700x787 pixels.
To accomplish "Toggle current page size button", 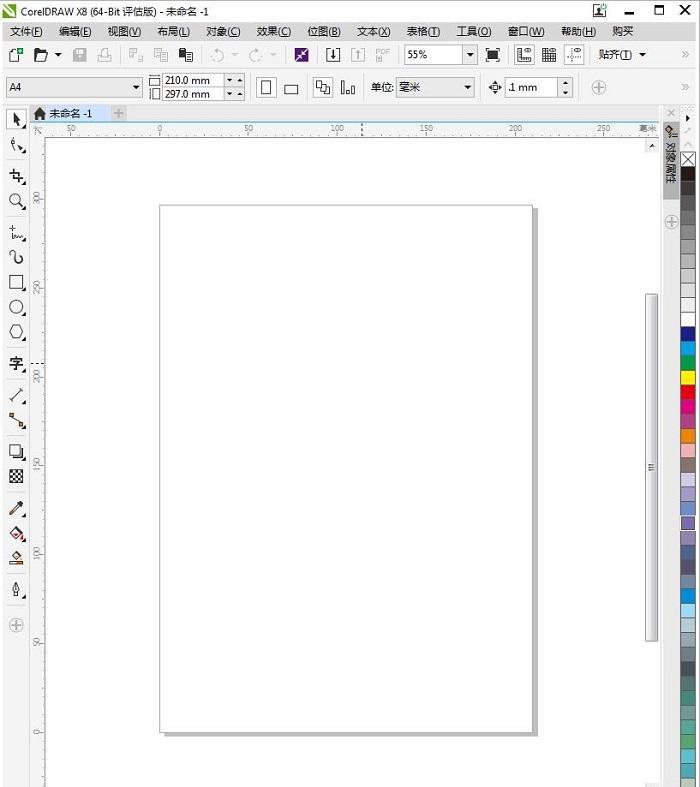I will click(x=348, y=88).
